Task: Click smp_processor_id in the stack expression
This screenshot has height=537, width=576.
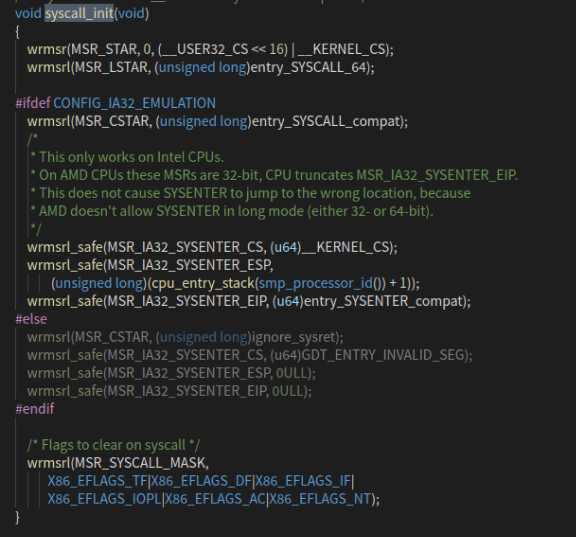Action: click(316, 283)
